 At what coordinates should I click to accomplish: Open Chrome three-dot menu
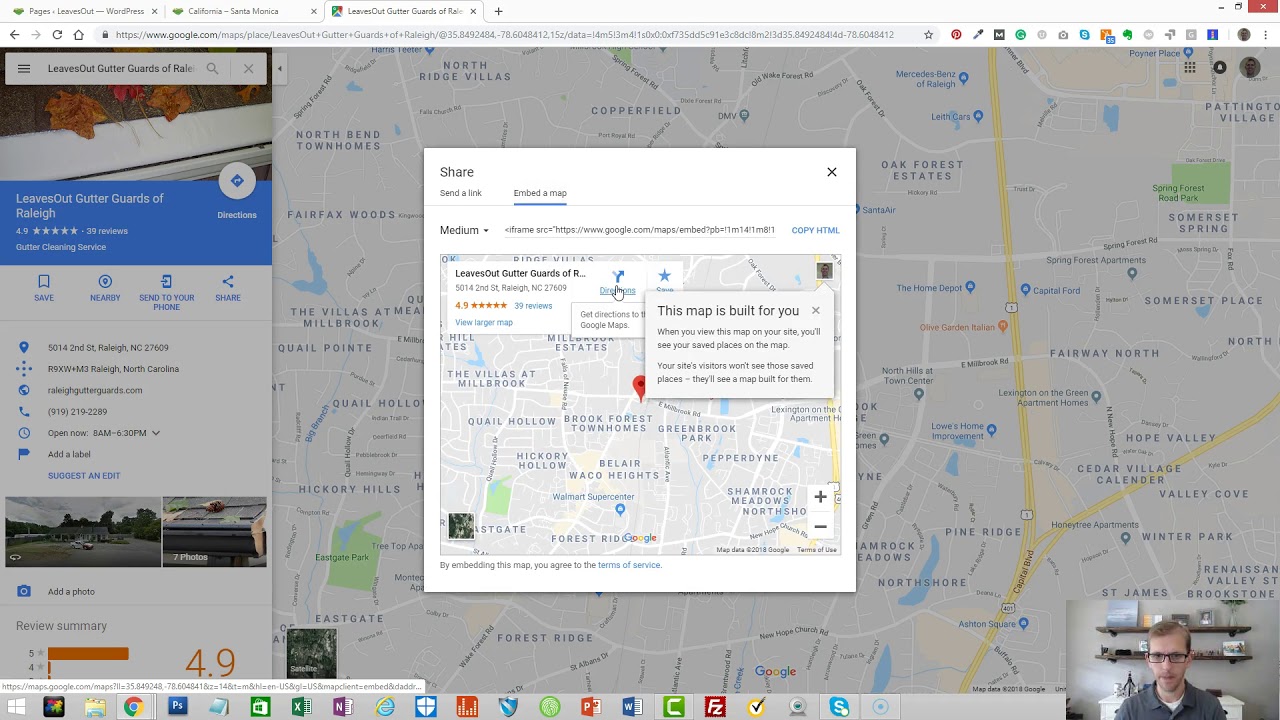pyautogui.click(x=1267, y=35)
